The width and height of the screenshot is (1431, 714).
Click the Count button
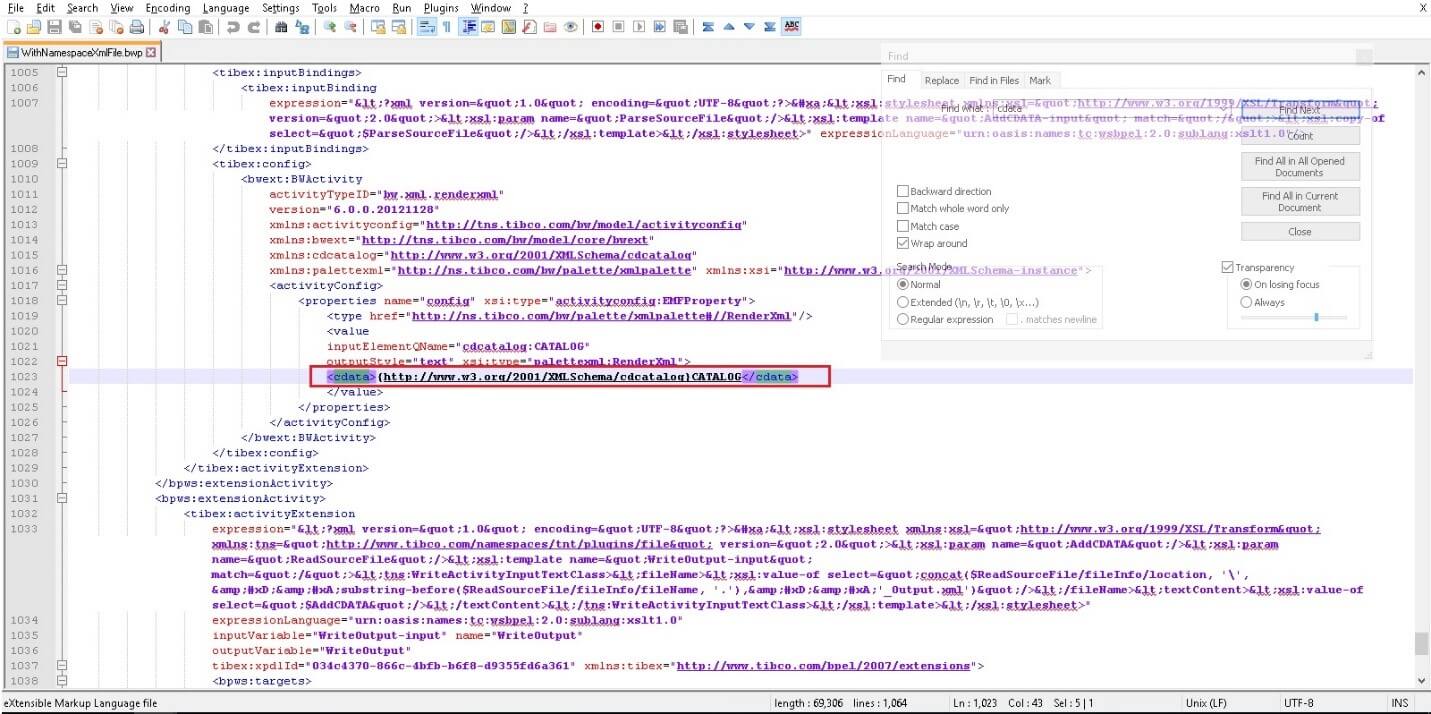1300,135
